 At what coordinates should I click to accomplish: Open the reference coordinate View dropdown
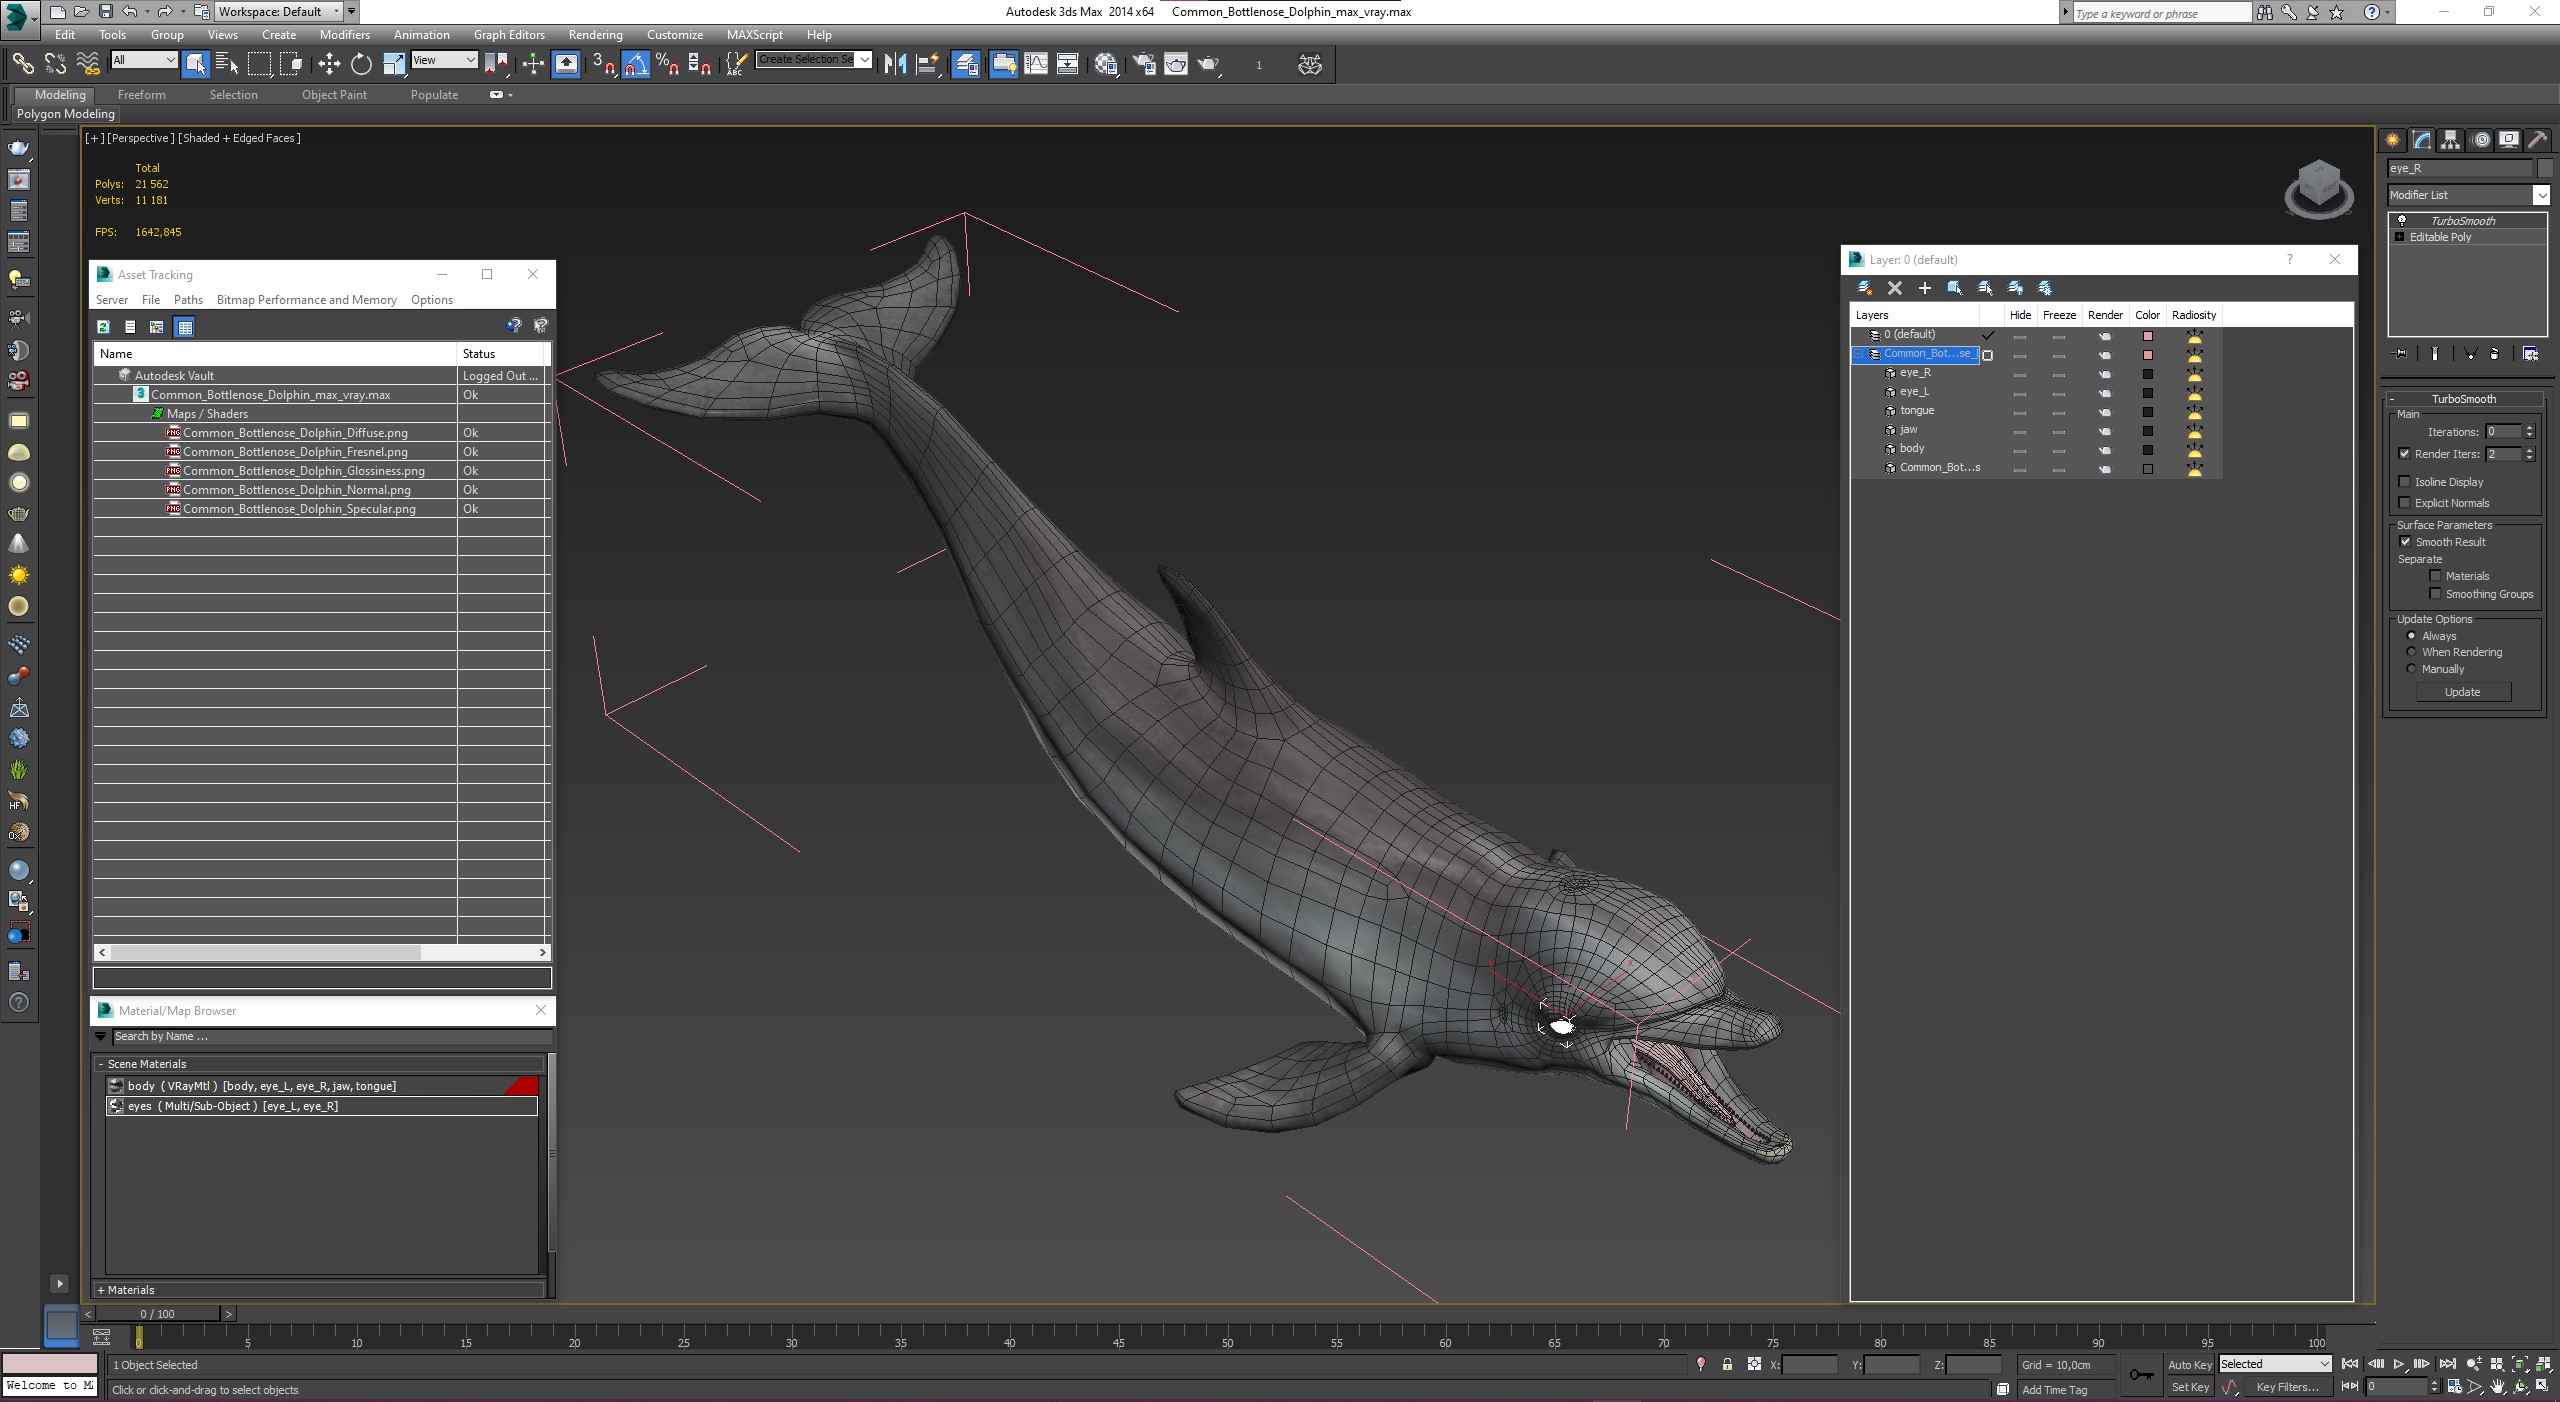coord(445,60)
